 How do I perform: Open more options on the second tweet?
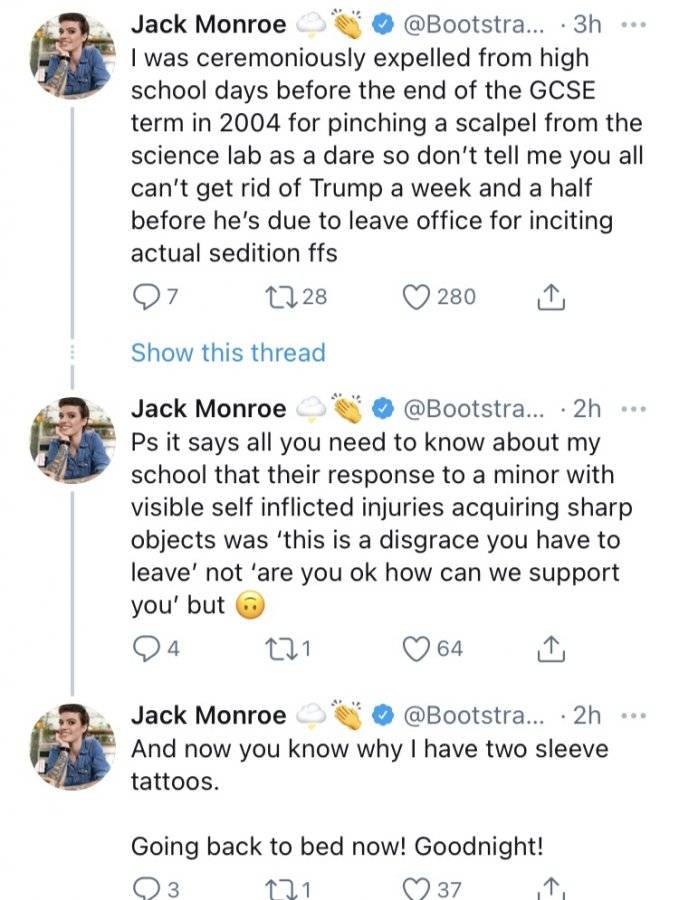click(x=633, y=409)
